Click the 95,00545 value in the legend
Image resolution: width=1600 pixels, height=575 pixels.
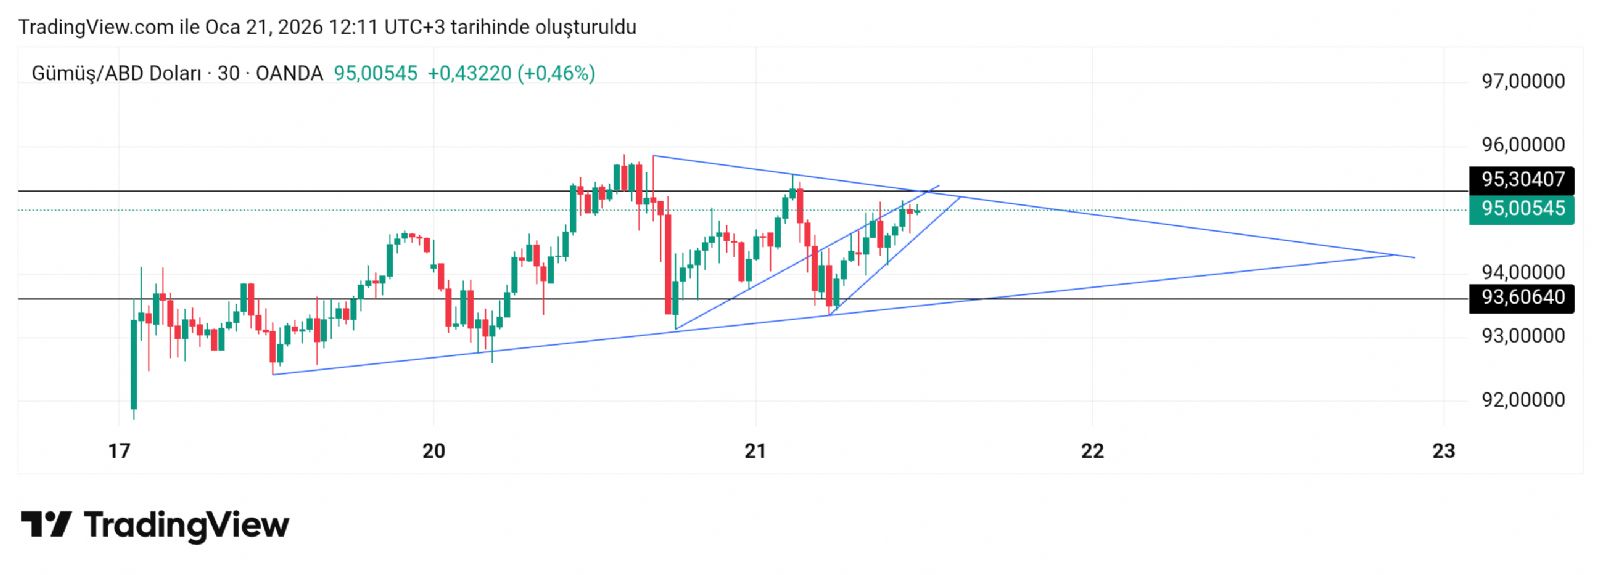(375, 73)
